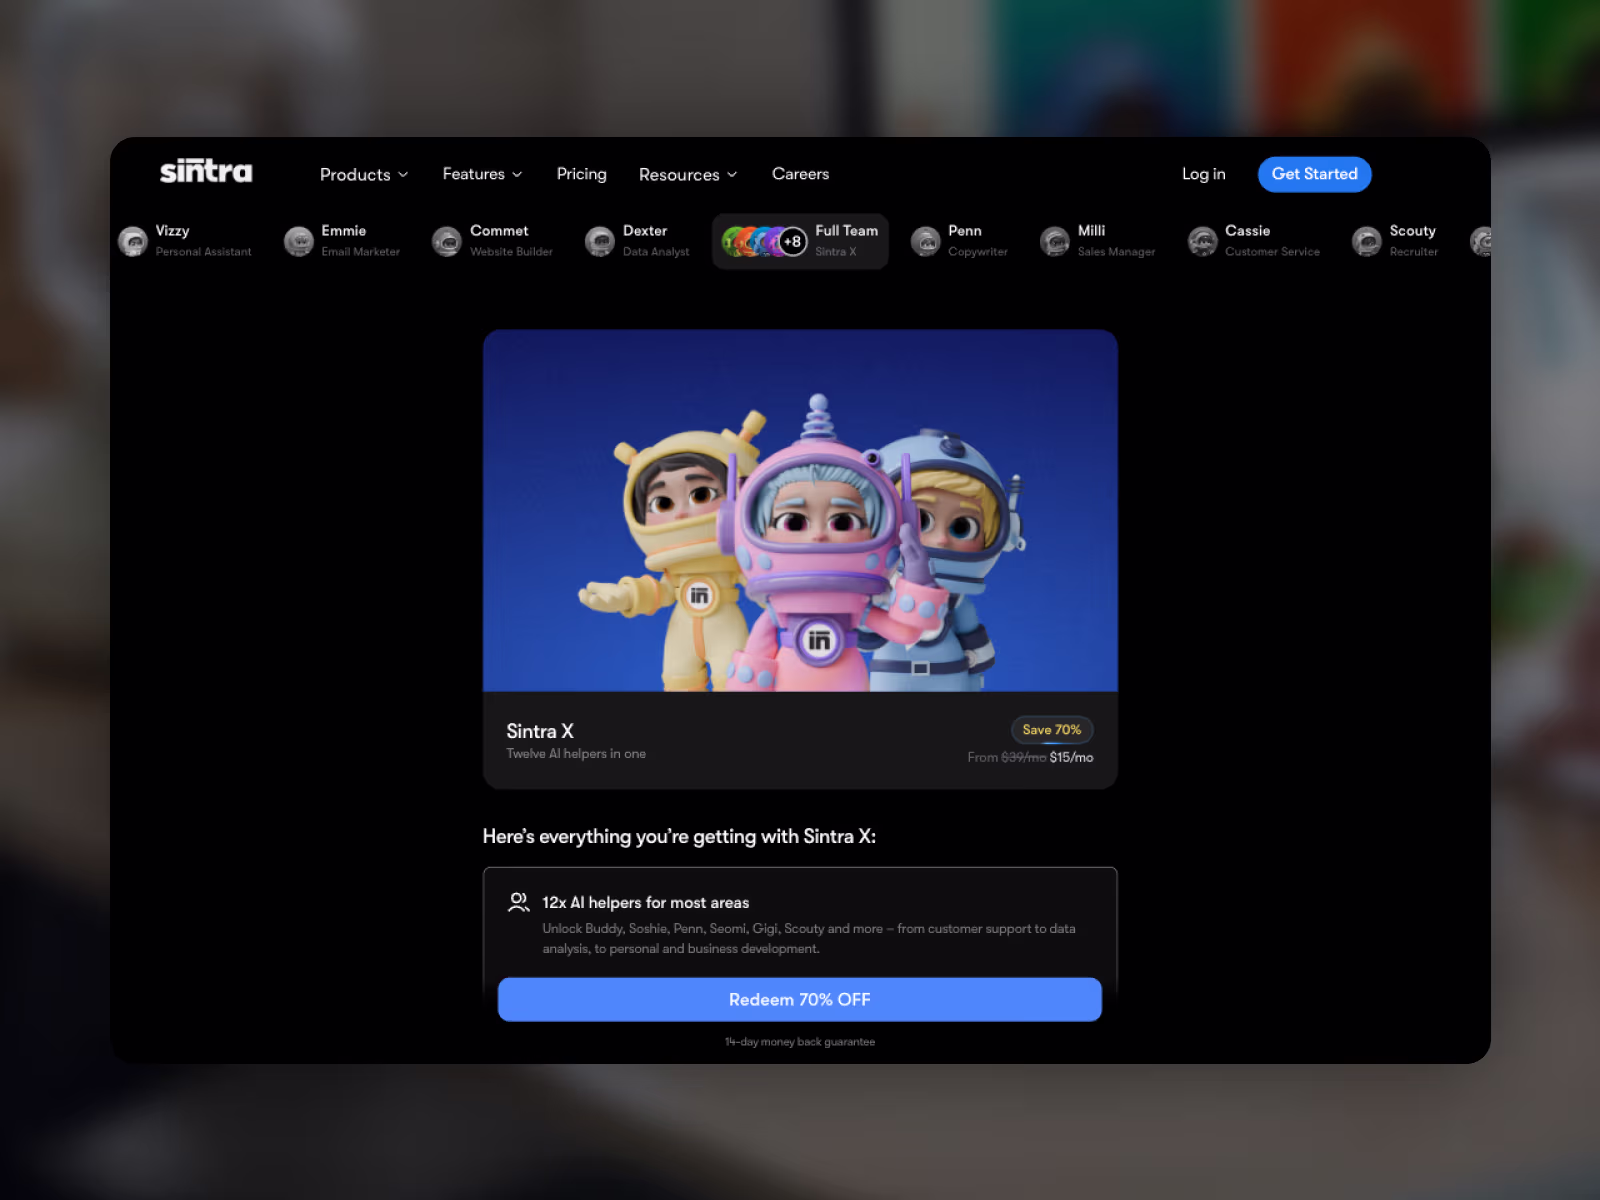Choose Milli Sales Manager avatar

(1055, 241)
